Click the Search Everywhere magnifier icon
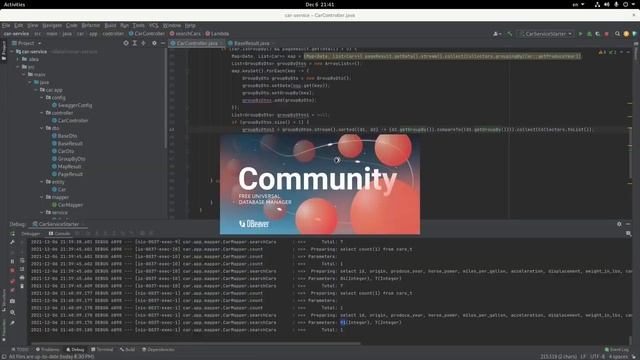The width and height of the screenshot is (640, 360). tap(618, 34)
